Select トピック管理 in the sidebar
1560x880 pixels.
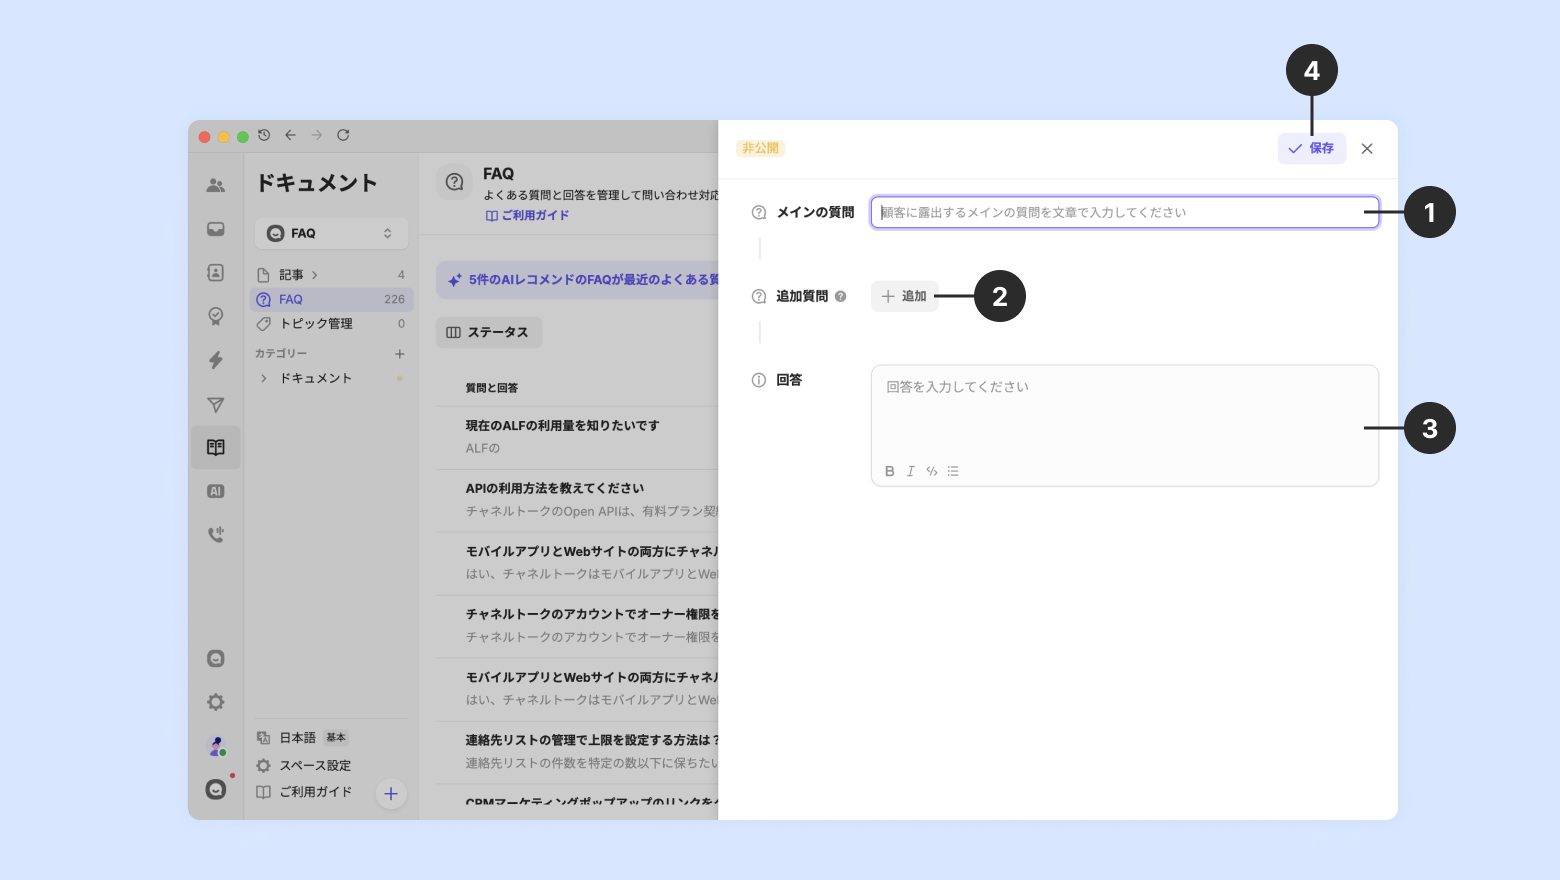[315, 324]
